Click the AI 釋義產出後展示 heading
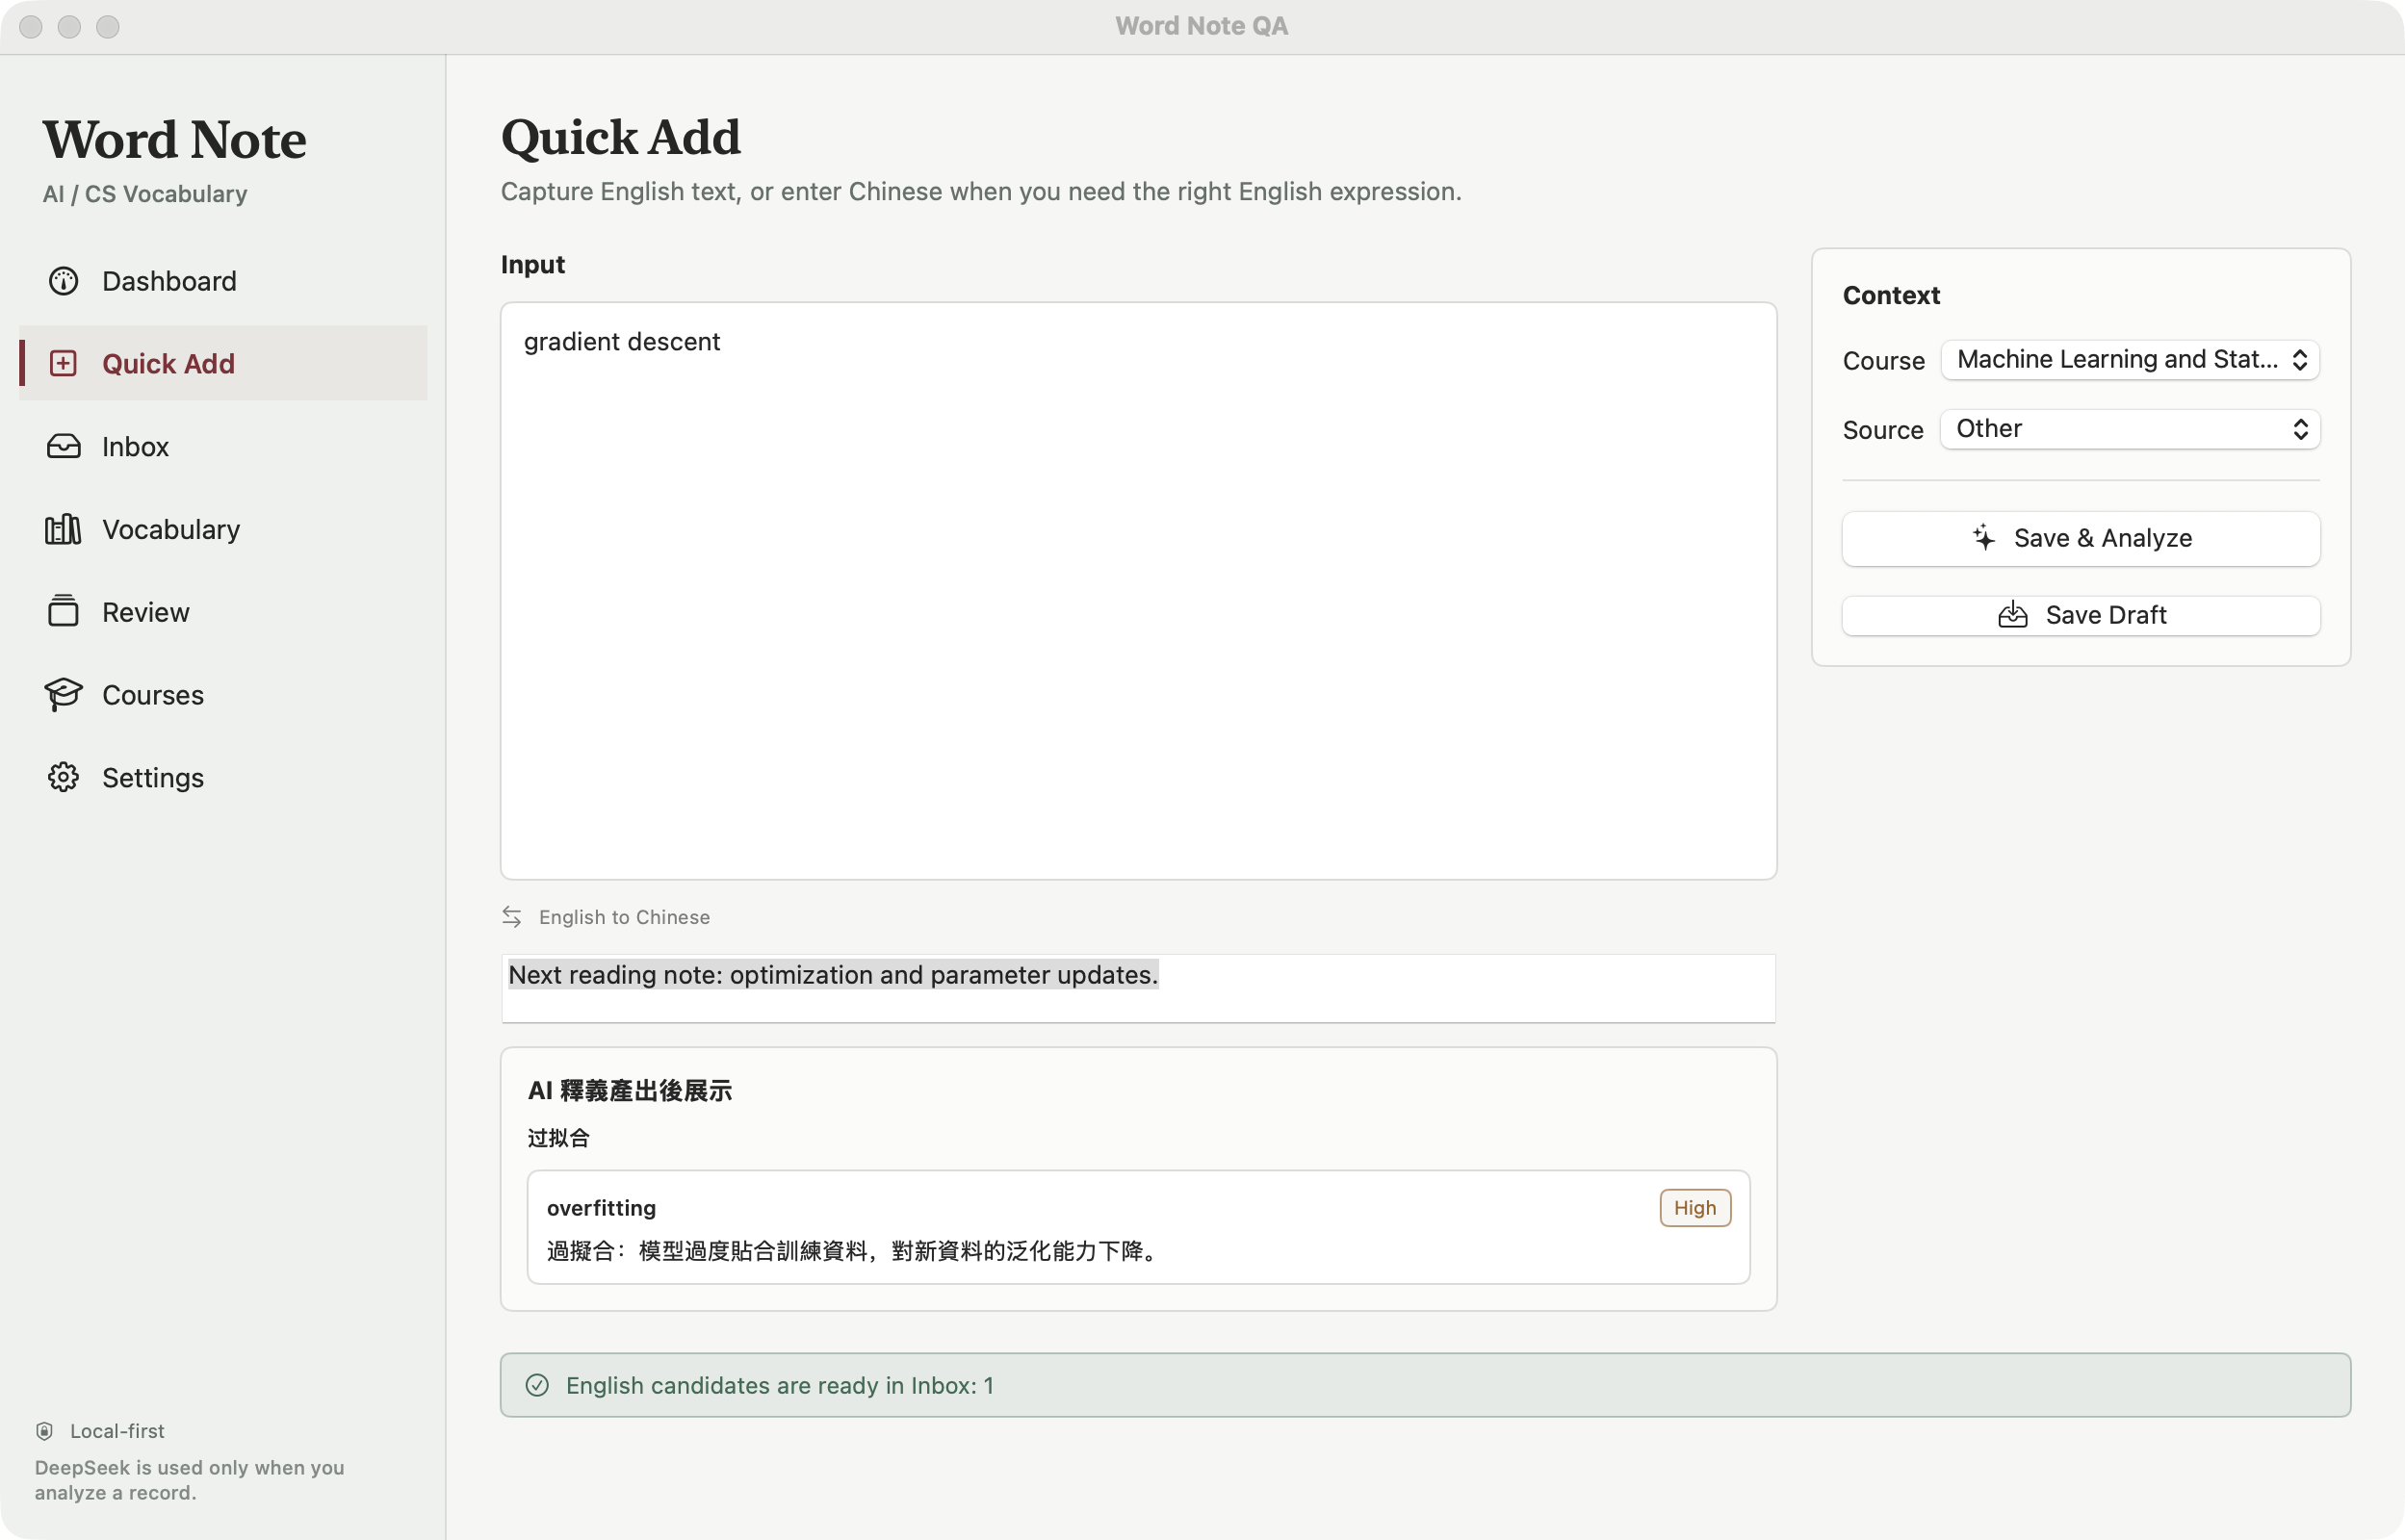Viewport: 2405px width, 1540px height. tap(630, 1091)
